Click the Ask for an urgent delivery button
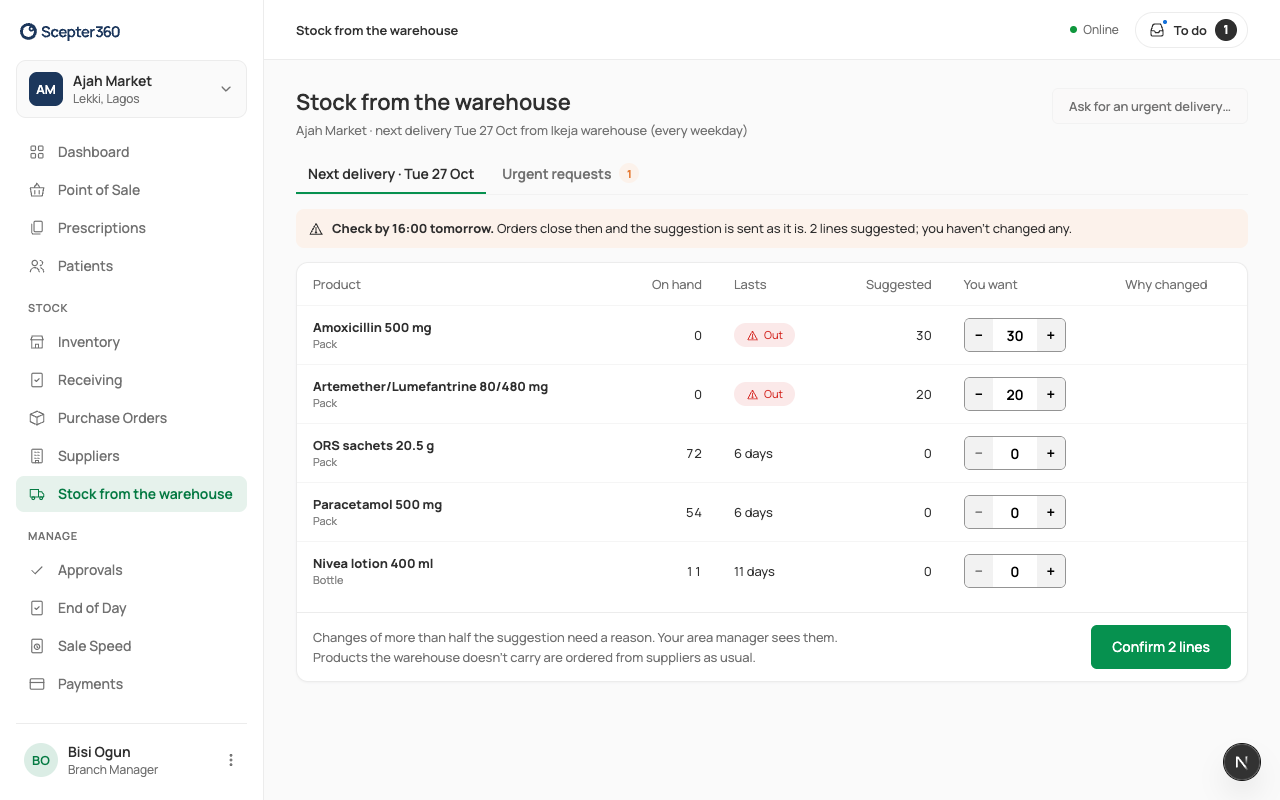Screen dimensions: 1280x800 coord(1150,106)
